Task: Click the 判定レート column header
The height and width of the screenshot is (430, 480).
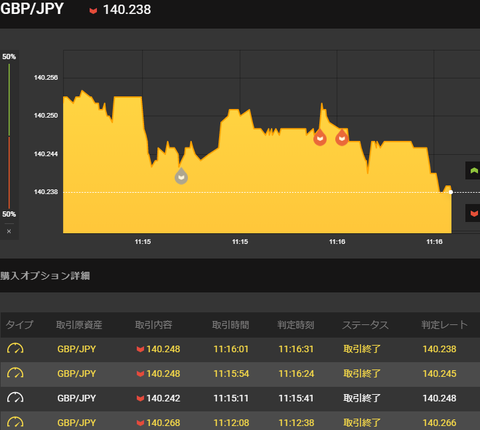Action: (444, 325)
